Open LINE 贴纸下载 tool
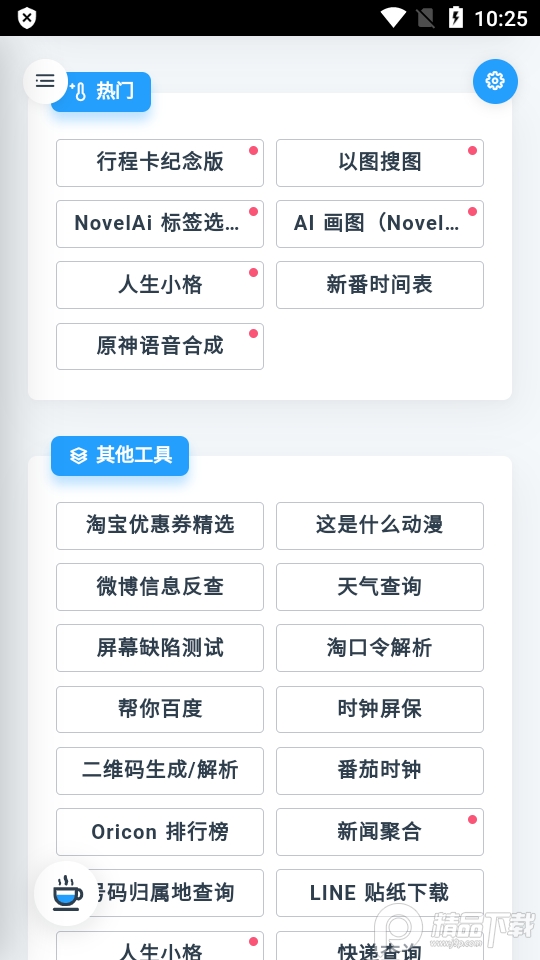The height and width of the screenshot is (960, 540). pos(380,893)
